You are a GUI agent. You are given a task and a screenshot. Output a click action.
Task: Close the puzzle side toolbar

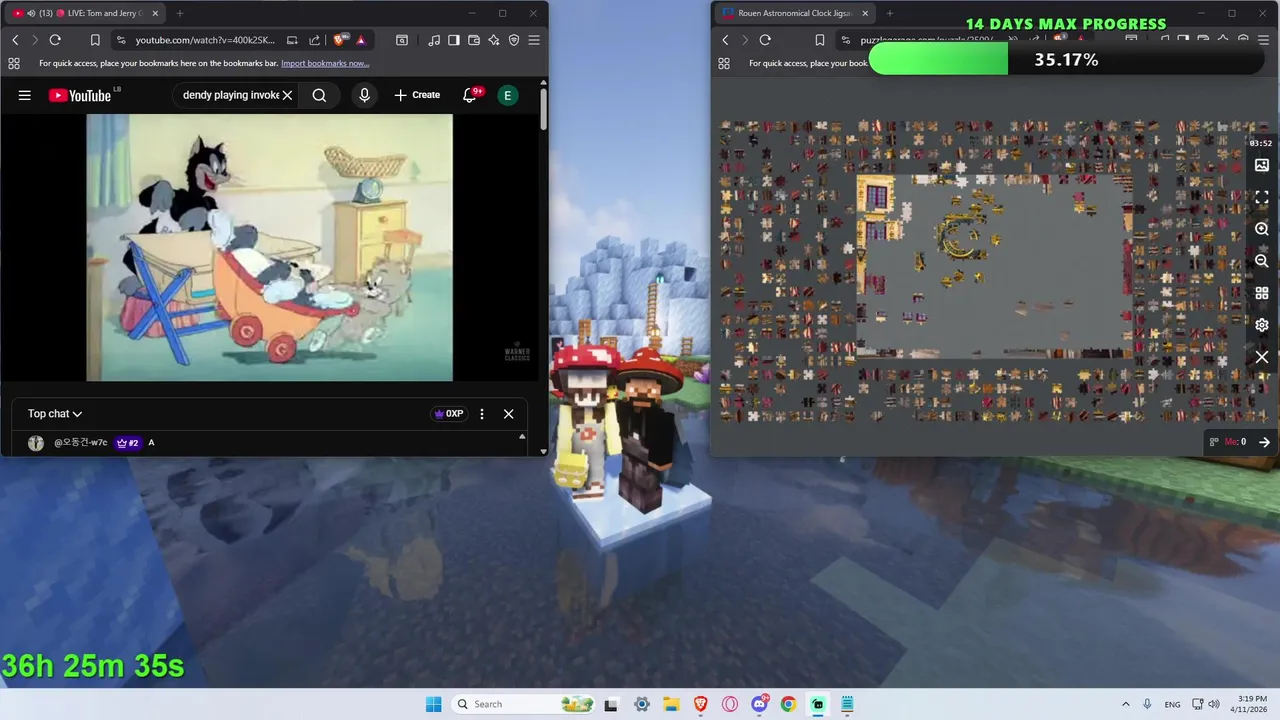(1261, 357)
